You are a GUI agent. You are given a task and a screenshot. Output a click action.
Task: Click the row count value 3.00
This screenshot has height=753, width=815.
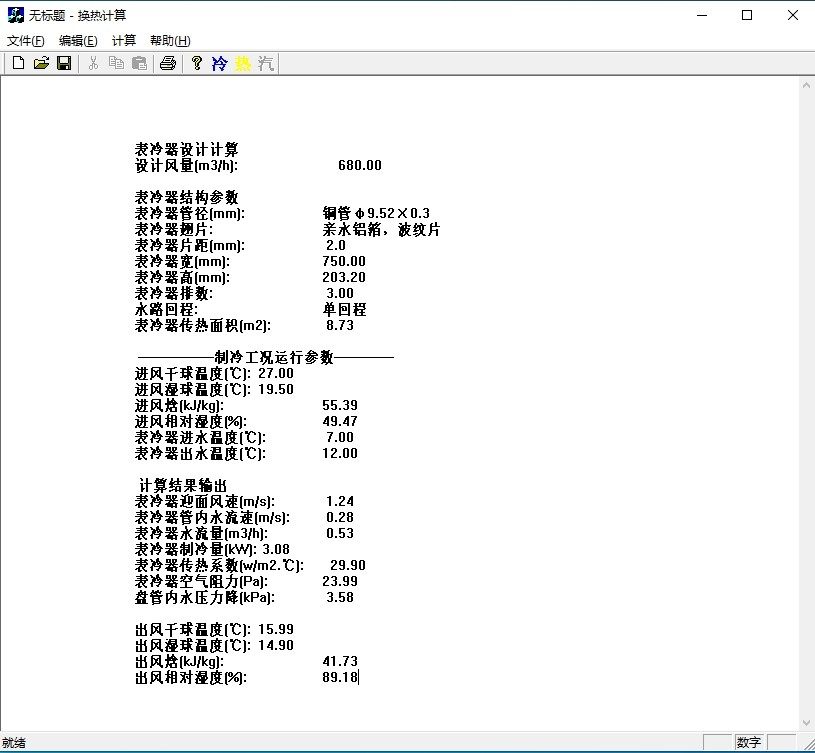(340, 293)
